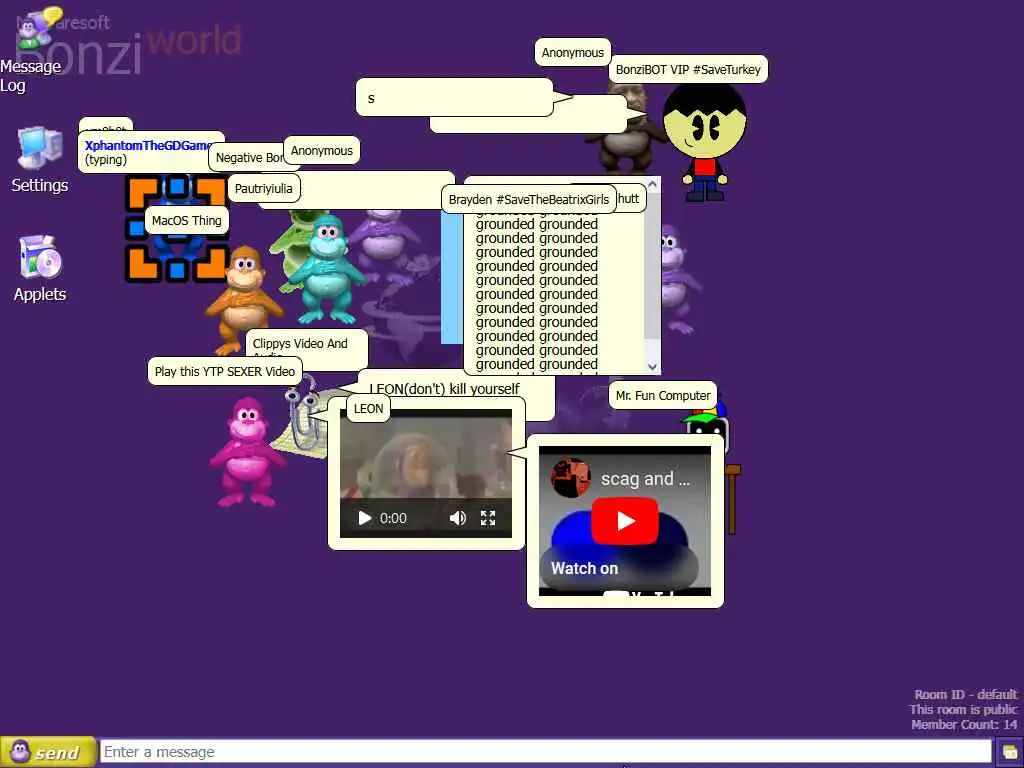Click the realistic gorilla character

coord(624,131)
